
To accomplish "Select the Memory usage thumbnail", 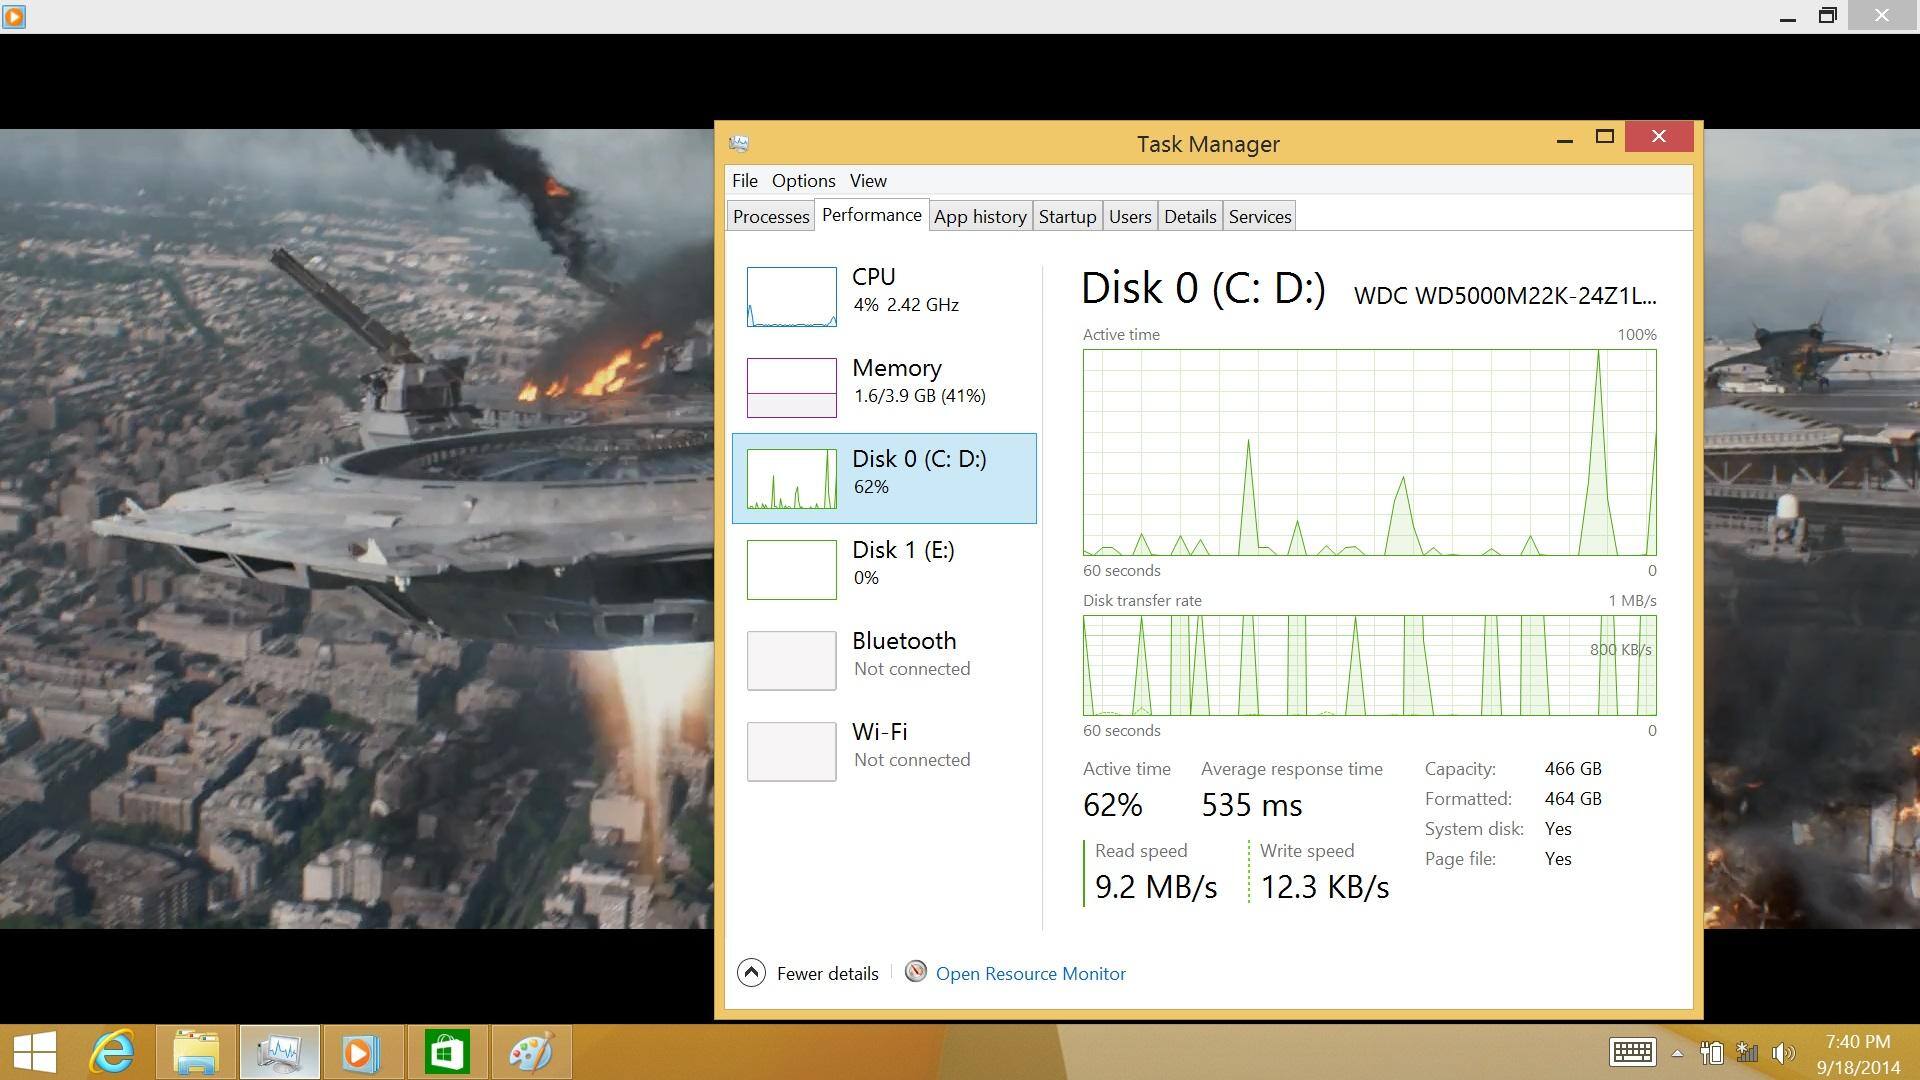I will (x=791, y=388).
